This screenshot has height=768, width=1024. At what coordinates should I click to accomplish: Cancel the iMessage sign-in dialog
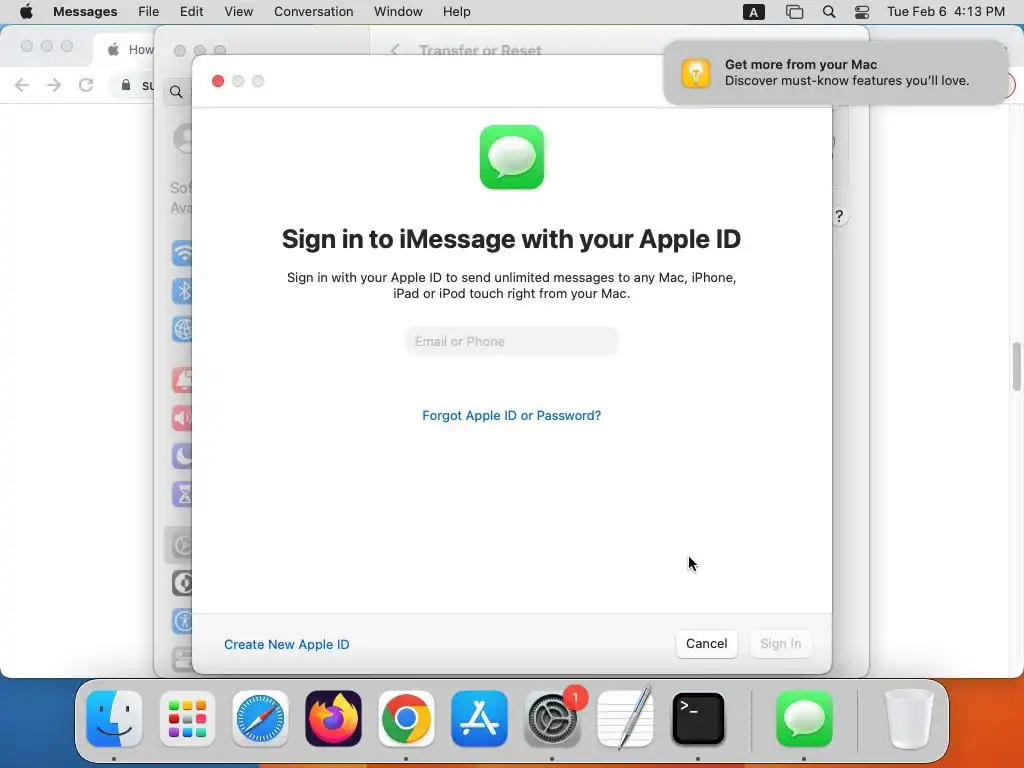(x=707, y=643)
